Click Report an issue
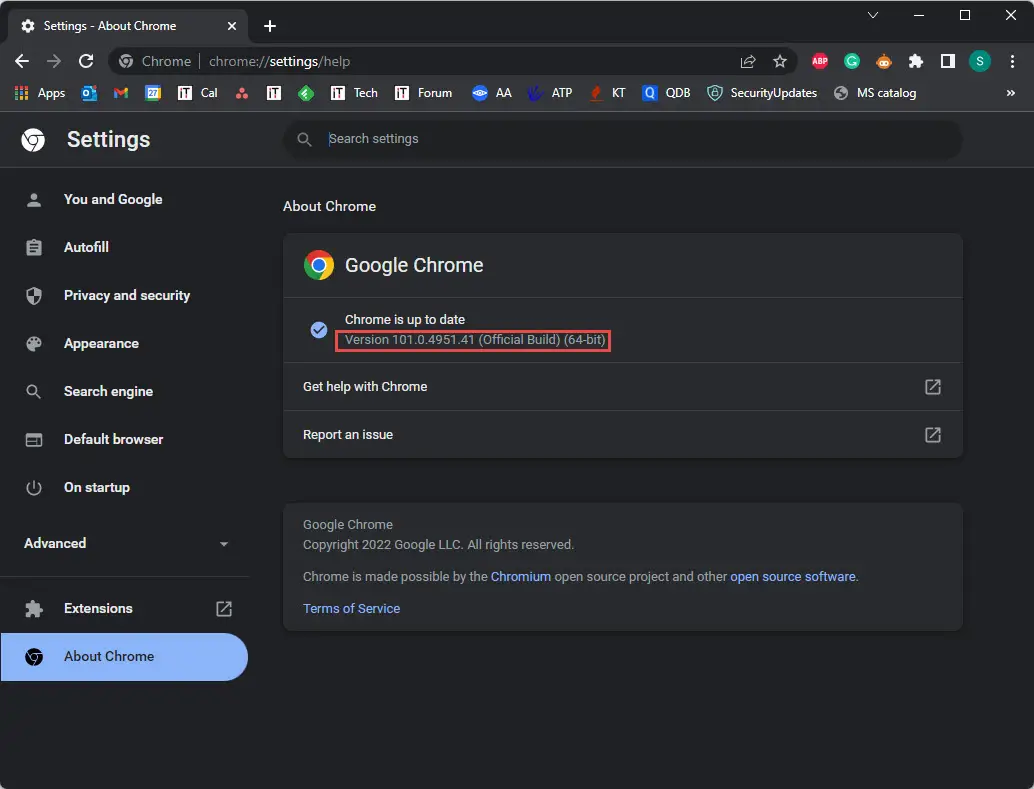 pos(623,435)
